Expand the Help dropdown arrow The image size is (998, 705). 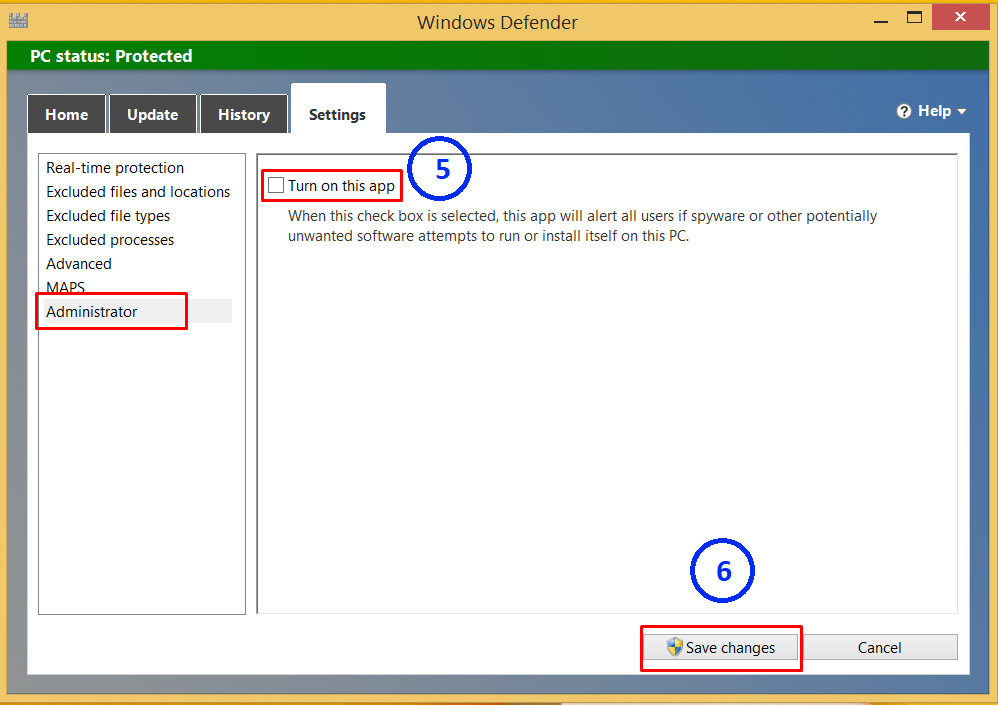click(962, 112)
